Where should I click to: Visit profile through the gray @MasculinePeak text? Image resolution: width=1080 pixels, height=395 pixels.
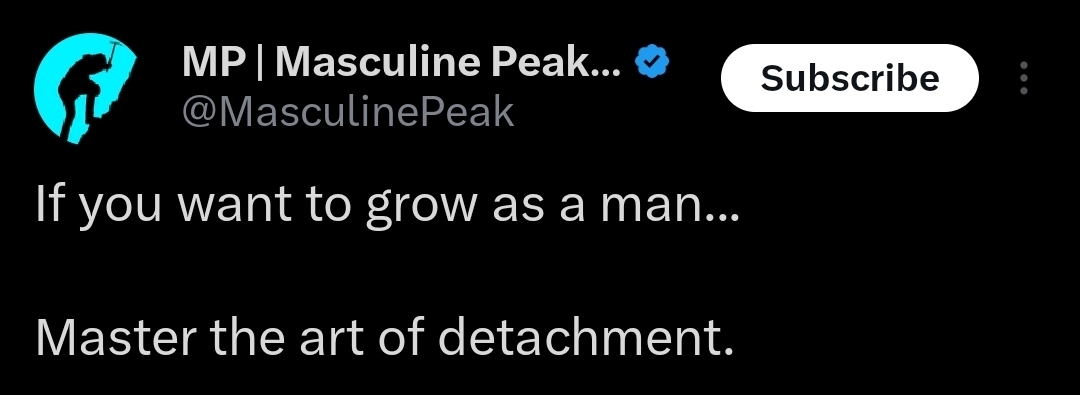click(x=348, y=111)
